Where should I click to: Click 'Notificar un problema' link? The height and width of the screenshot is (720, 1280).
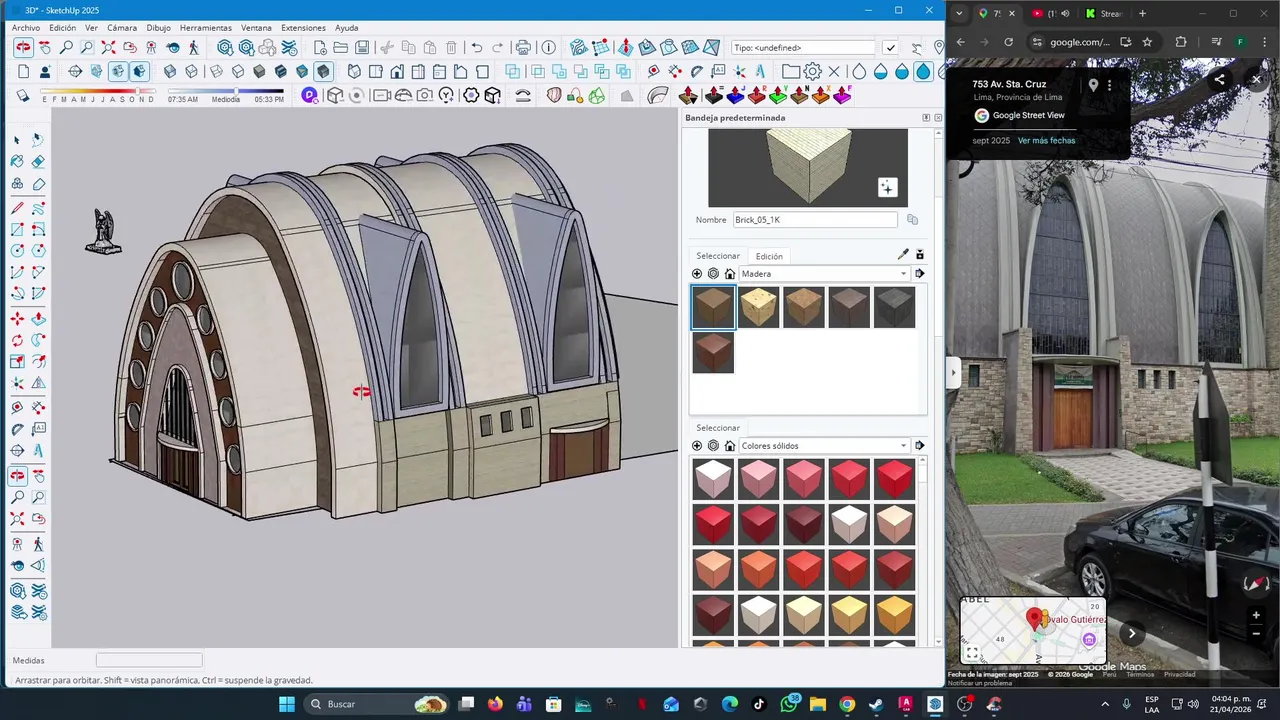[x=980, y=683]
